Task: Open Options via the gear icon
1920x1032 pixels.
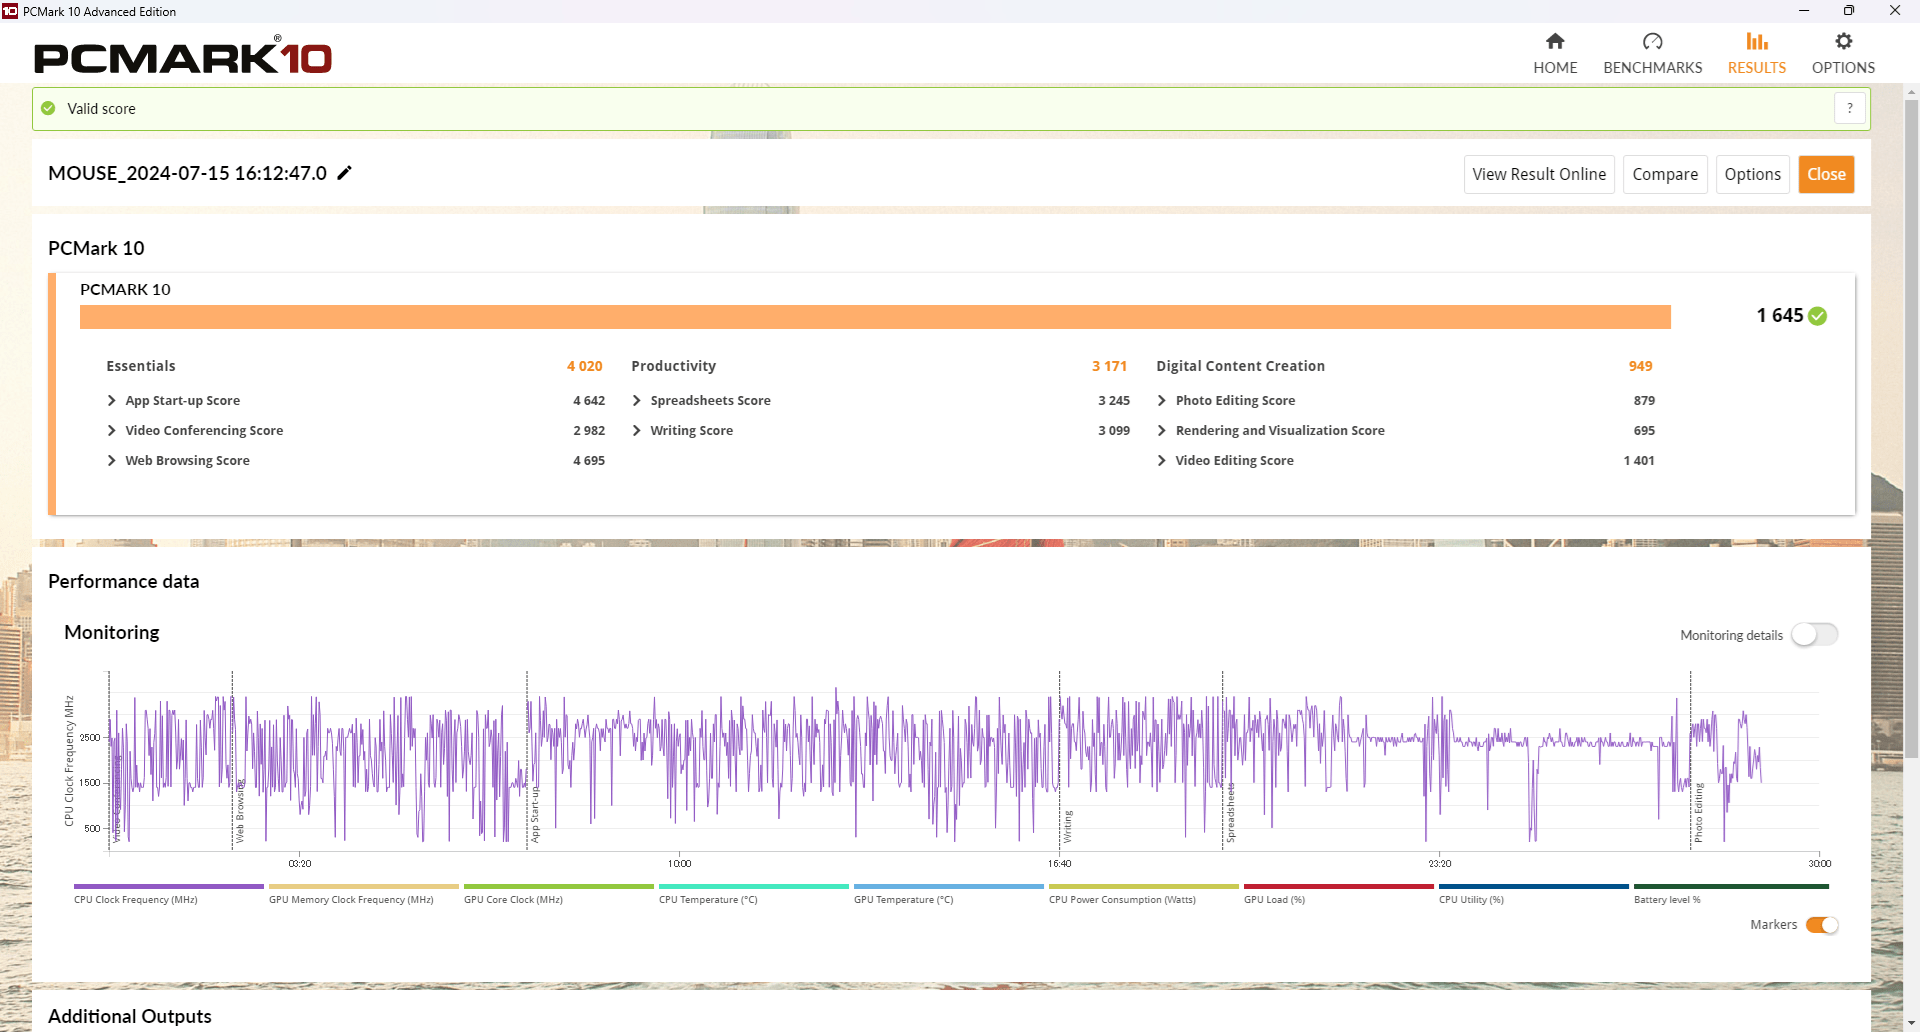Action: pyautogui.click(x=1843, y=41)
